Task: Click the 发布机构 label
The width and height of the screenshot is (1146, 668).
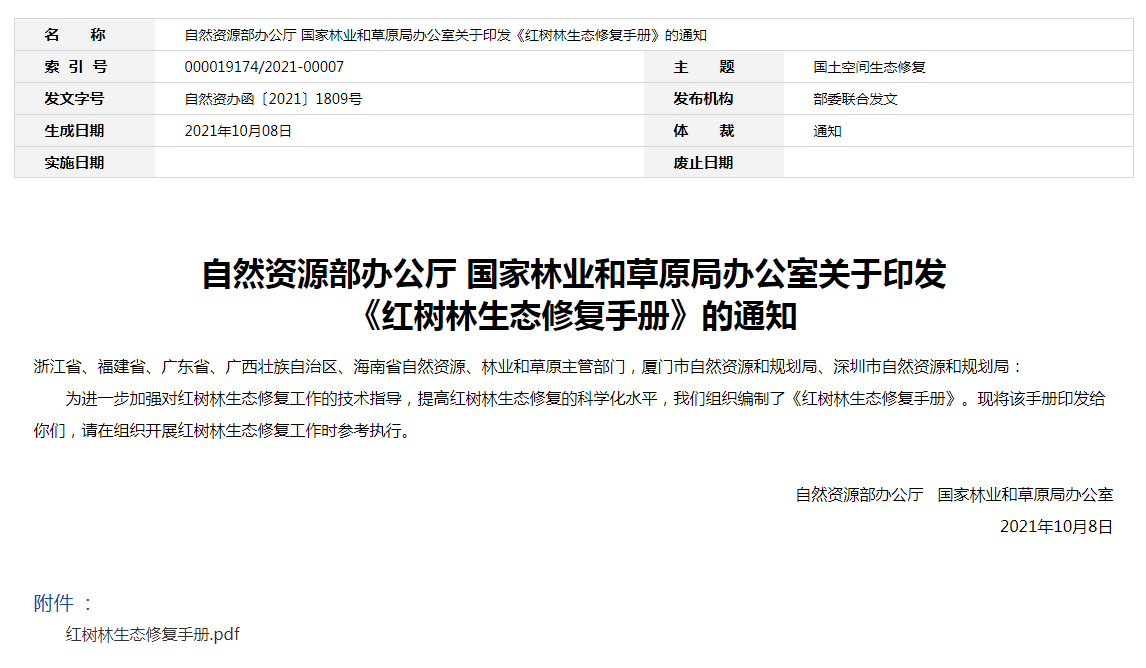Action: [x=703, y=99]
